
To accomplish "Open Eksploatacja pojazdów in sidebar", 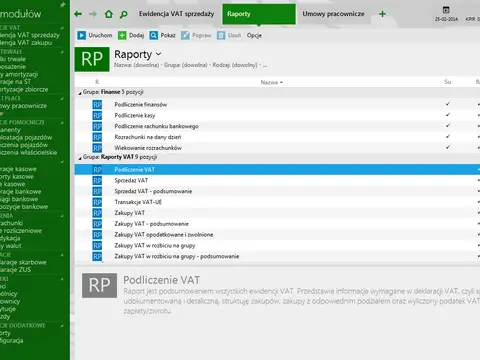I will point(26,137).
